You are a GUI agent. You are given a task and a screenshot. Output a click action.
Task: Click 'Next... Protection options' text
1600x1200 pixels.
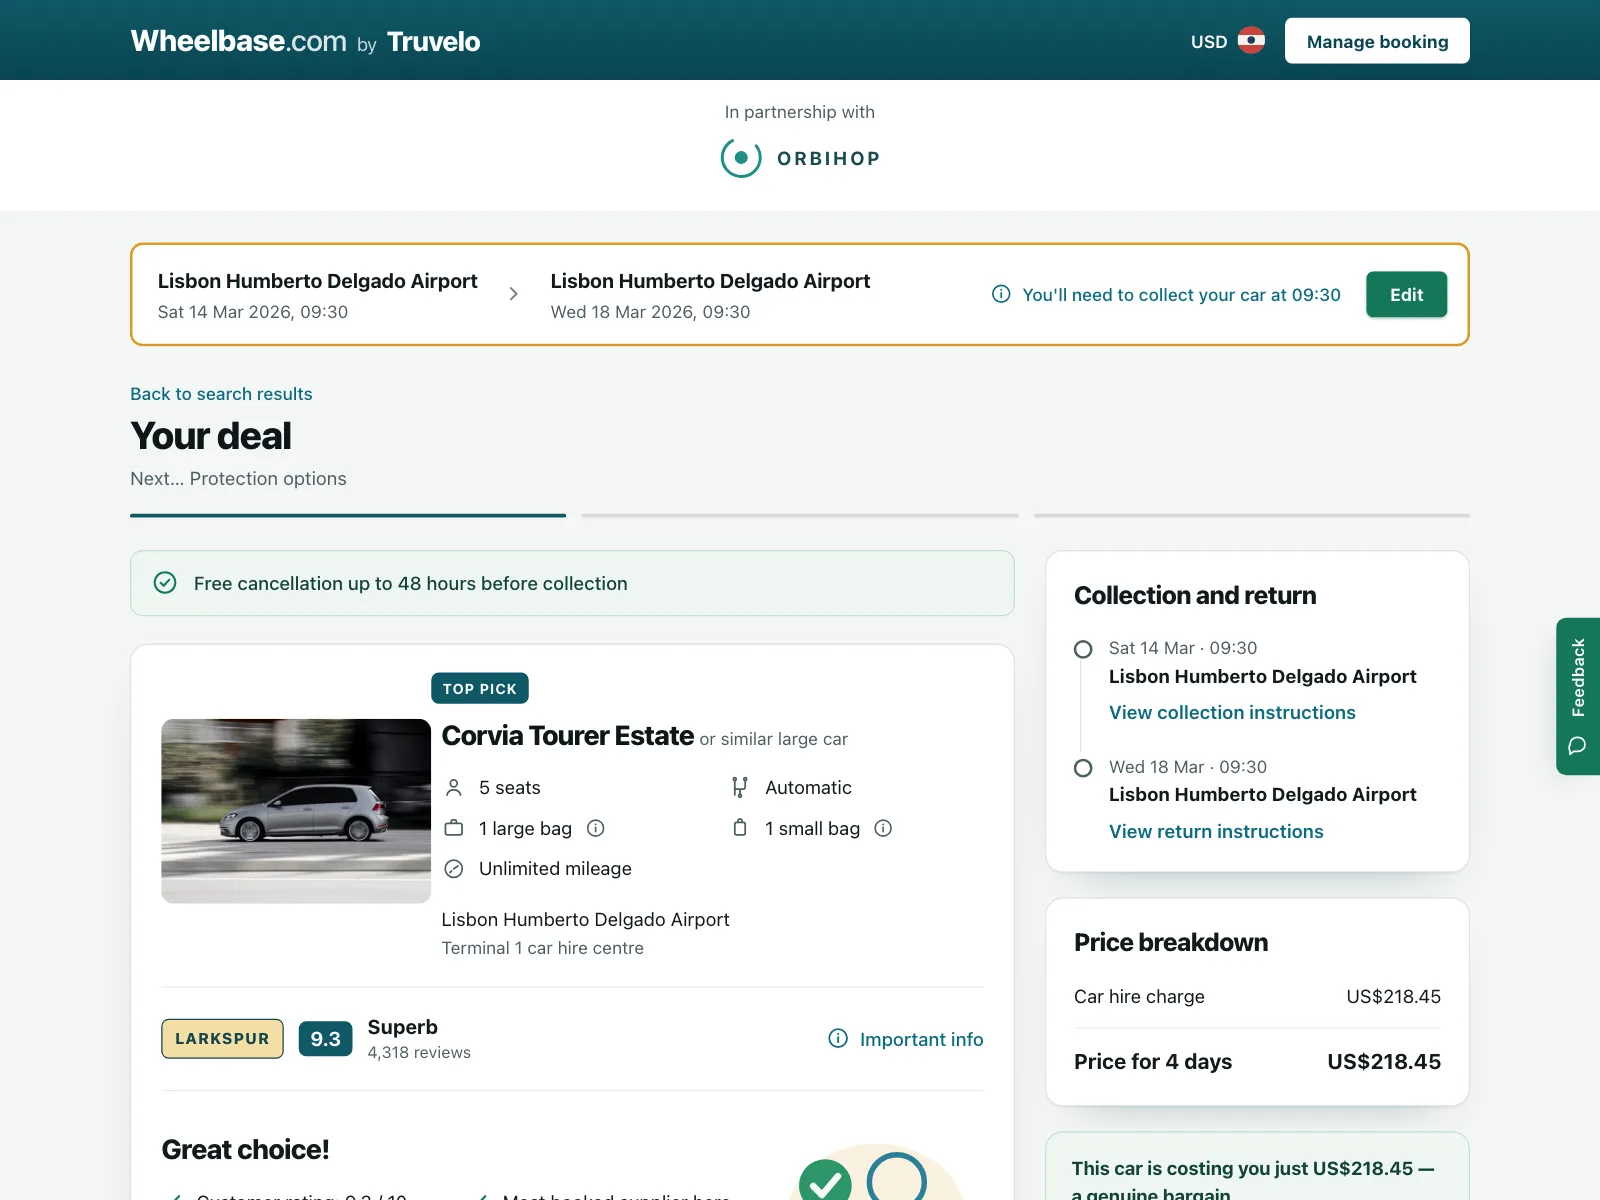point(238,479)
